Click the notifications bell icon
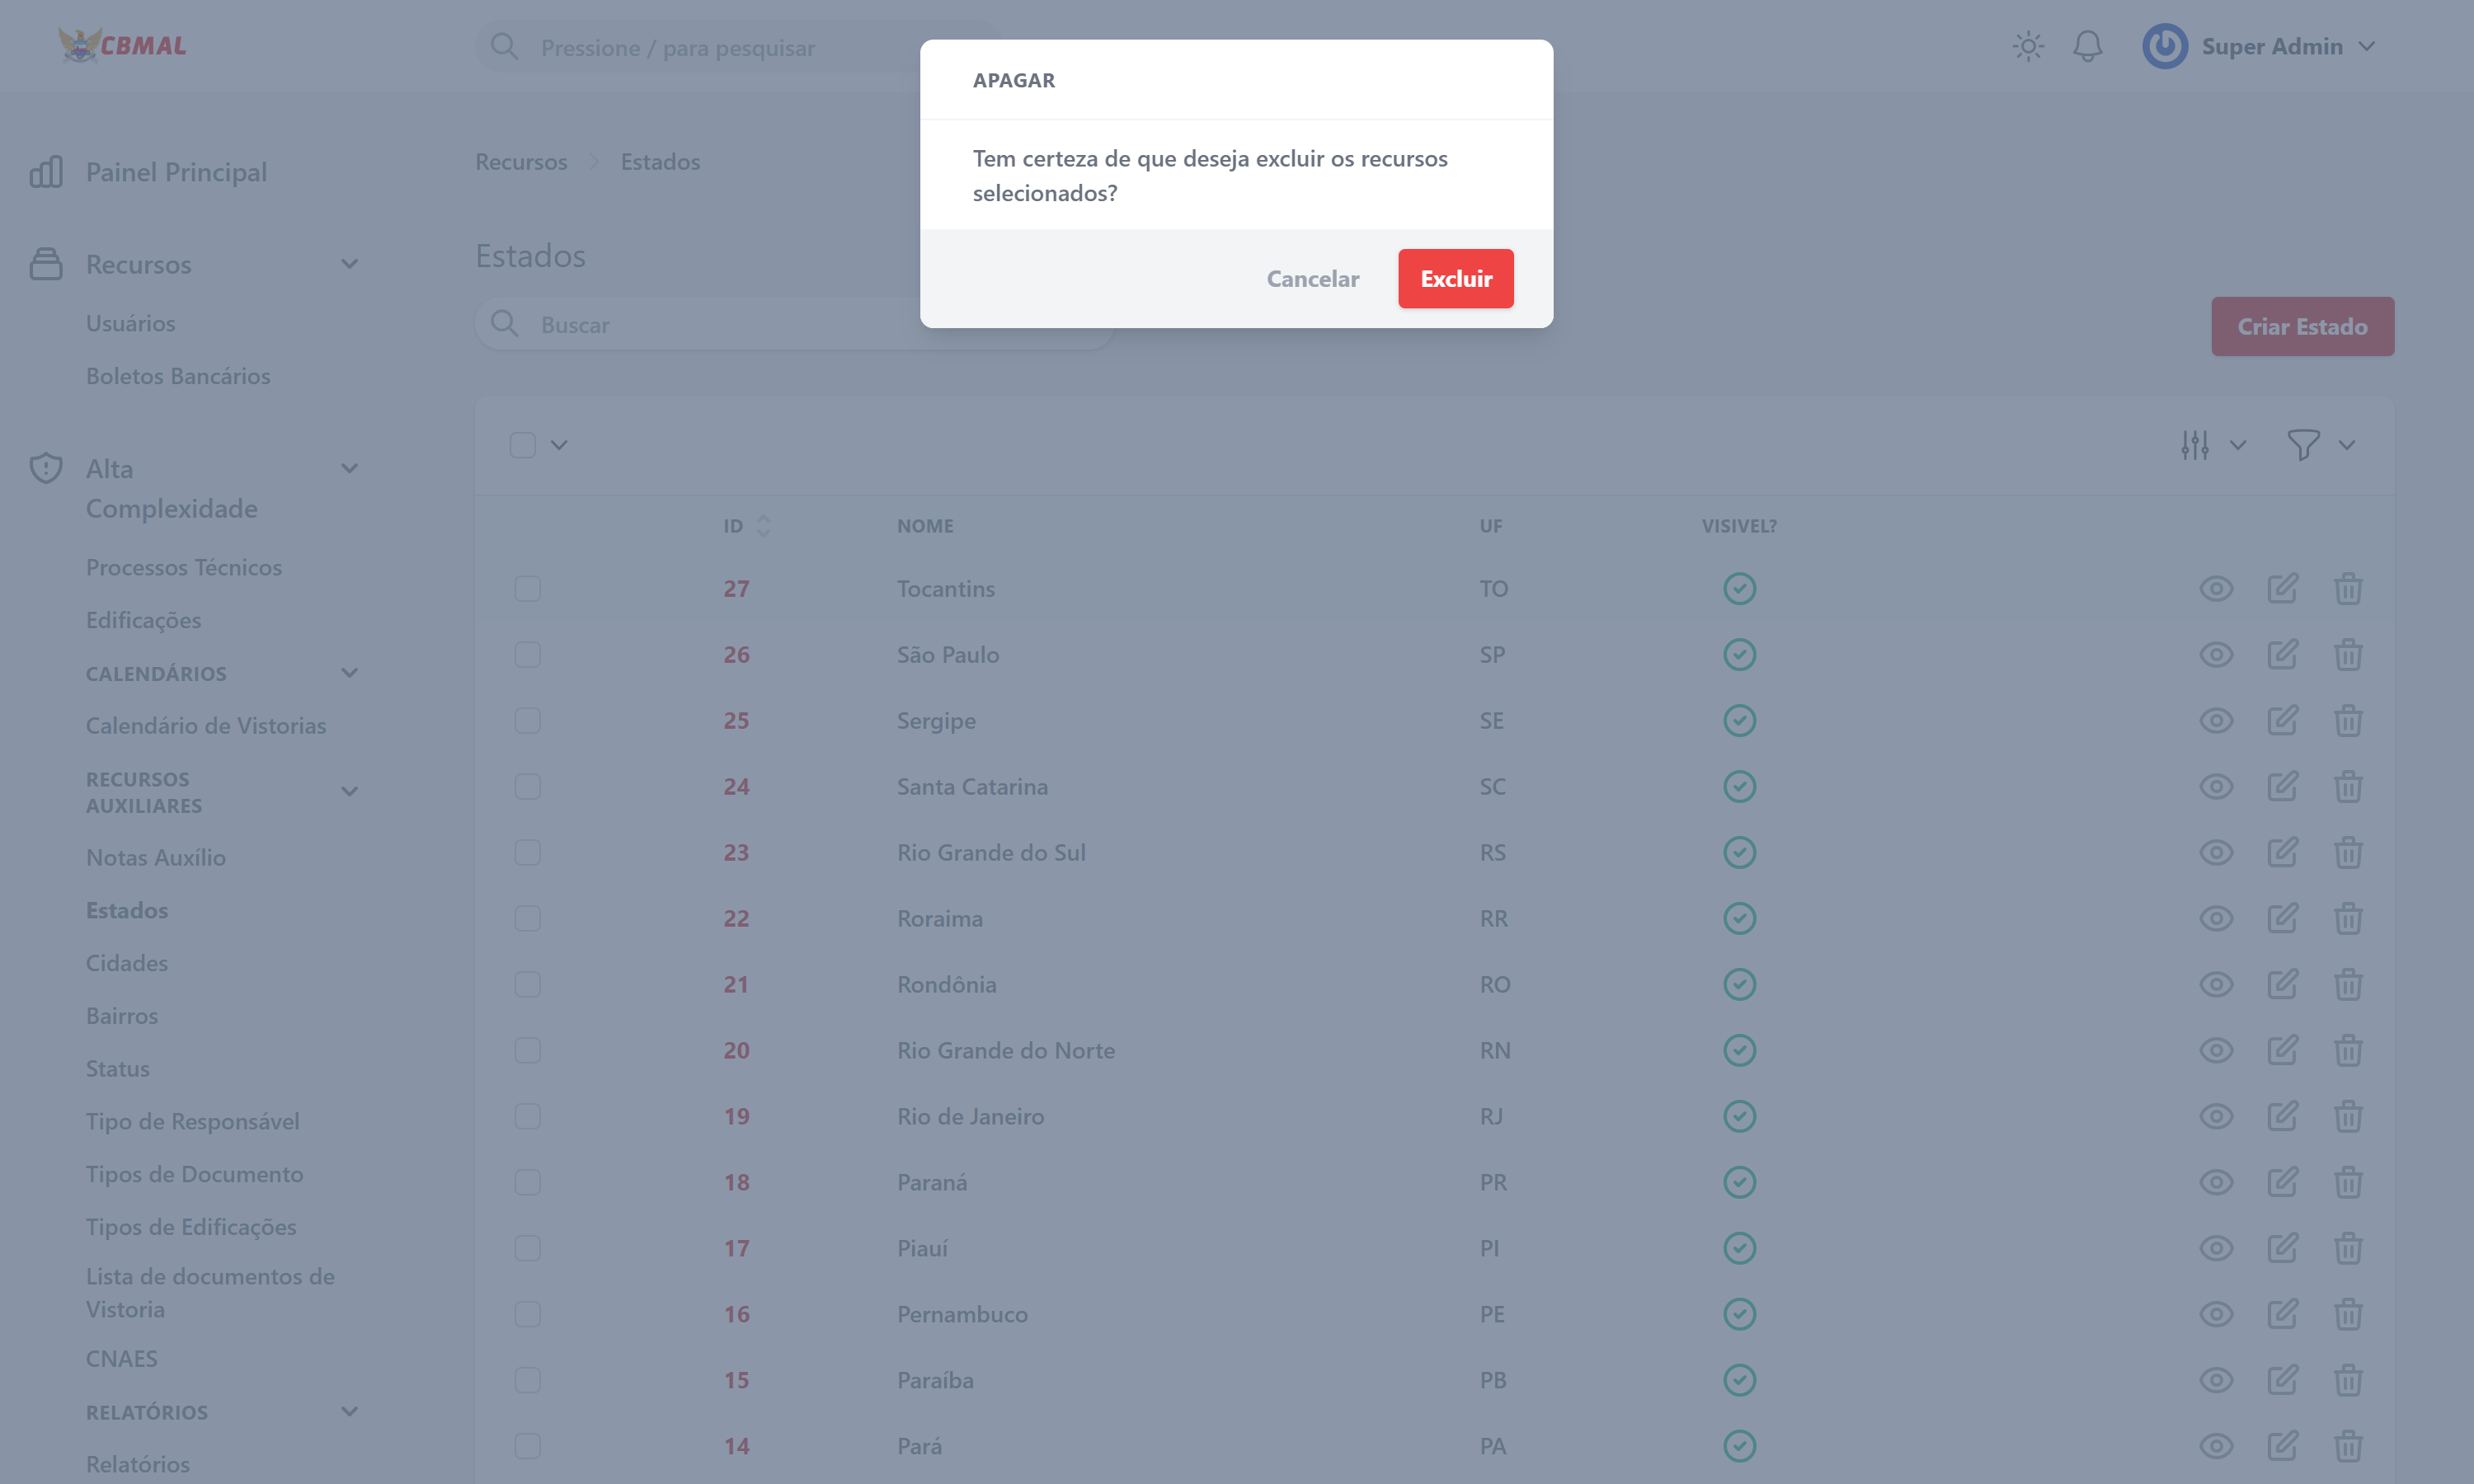The image size is (2474, 1484). pos(2087,46)
